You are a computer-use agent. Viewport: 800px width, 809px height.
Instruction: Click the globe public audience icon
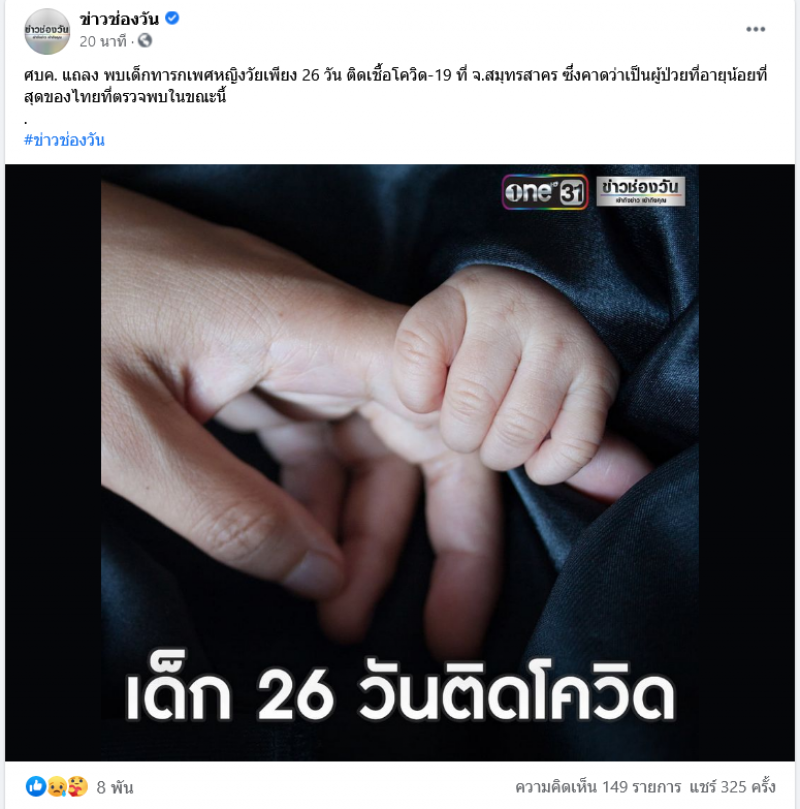(145, 41)
